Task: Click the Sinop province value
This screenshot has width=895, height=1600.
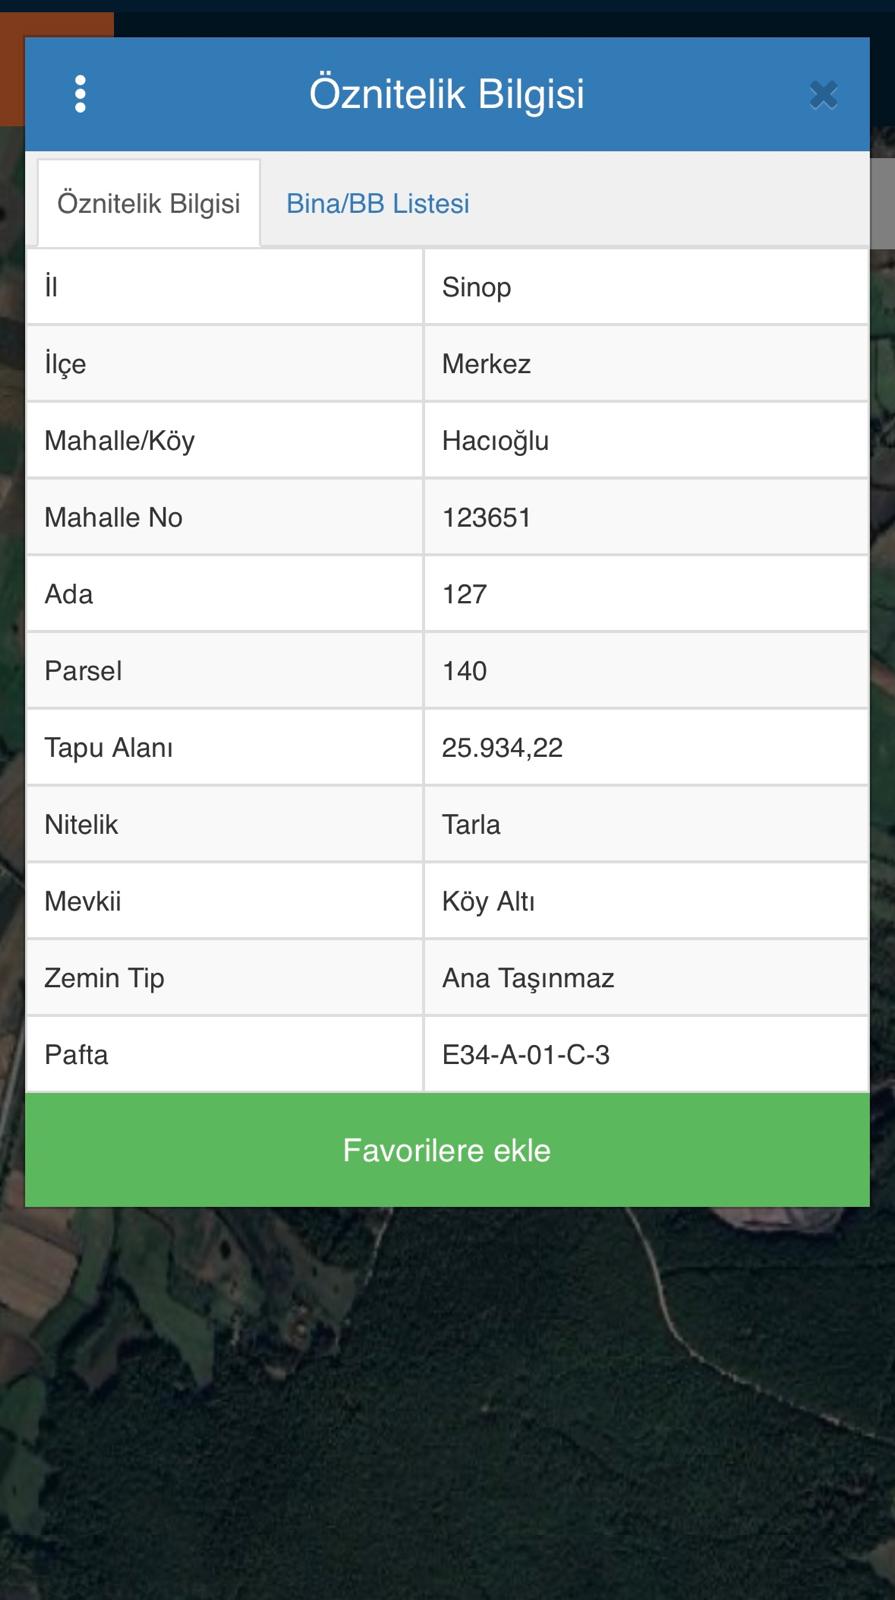Action: tap(476, 287)
